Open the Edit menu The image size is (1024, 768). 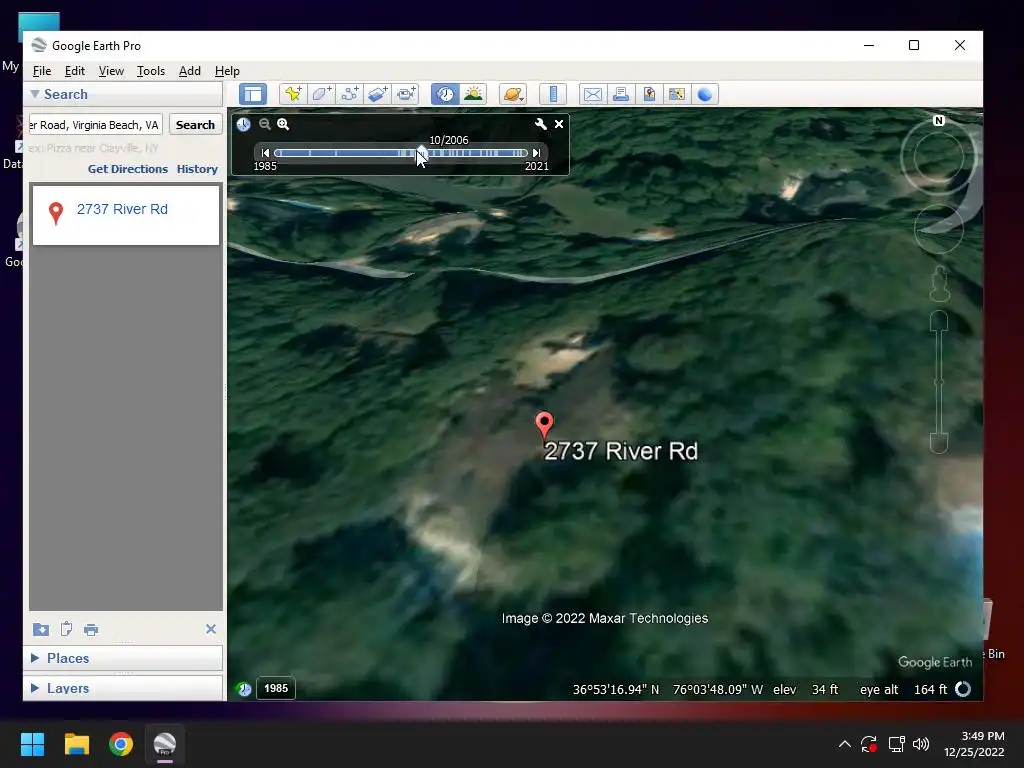74,71
